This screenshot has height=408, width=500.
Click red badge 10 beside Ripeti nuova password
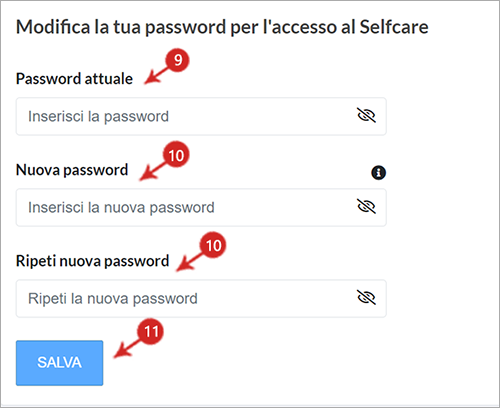click(213, 246)
